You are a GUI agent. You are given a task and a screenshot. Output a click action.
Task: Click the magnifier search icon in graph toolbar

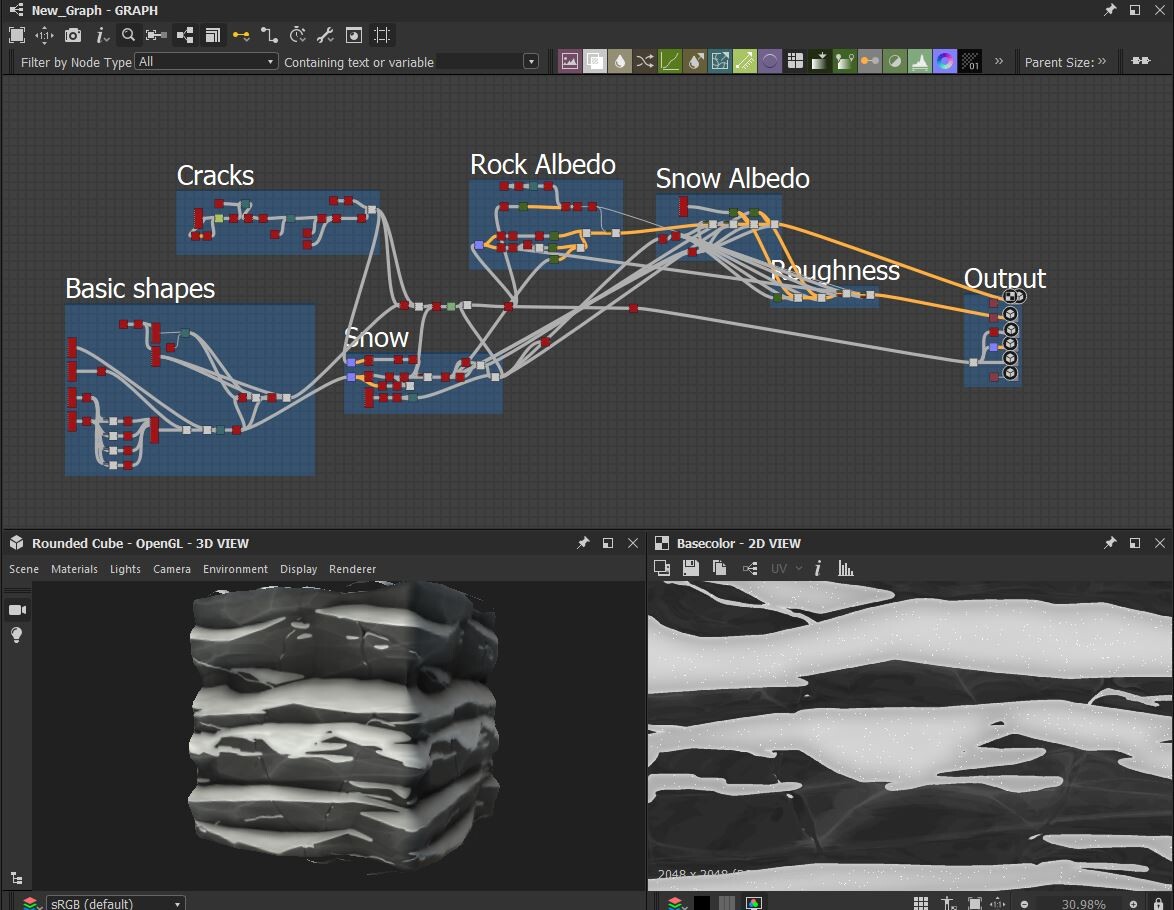point(128,35)
